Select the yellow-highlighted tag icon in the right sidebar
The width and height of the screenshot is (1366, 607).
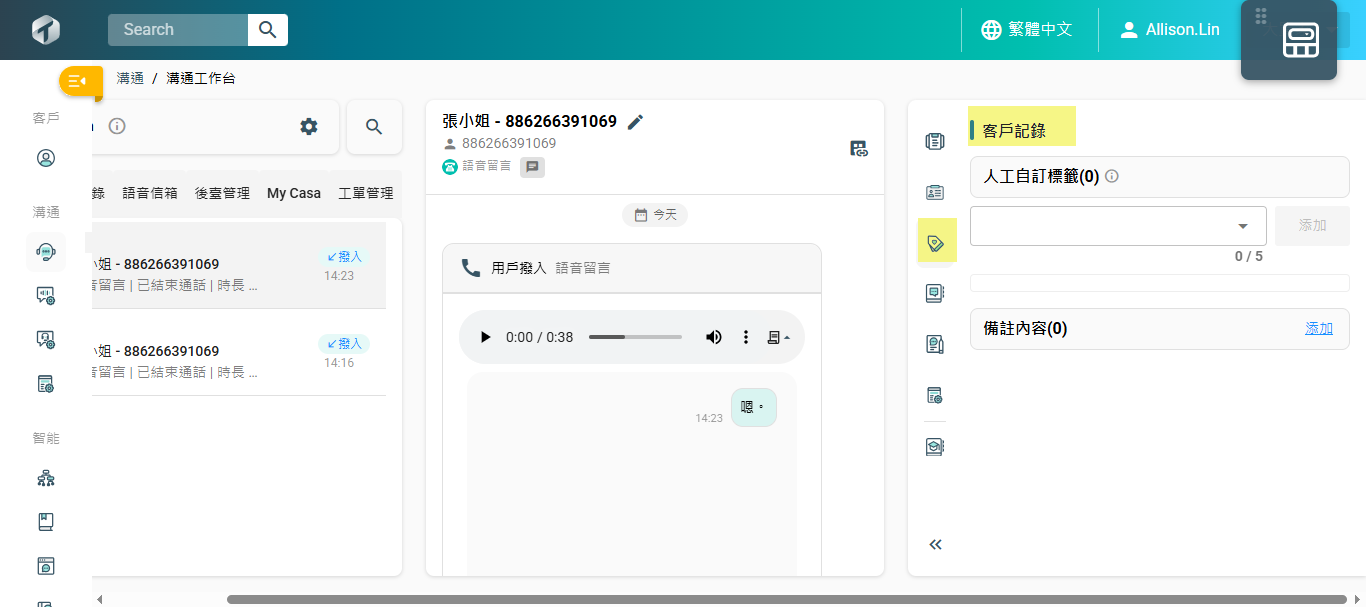pos(936,242)
